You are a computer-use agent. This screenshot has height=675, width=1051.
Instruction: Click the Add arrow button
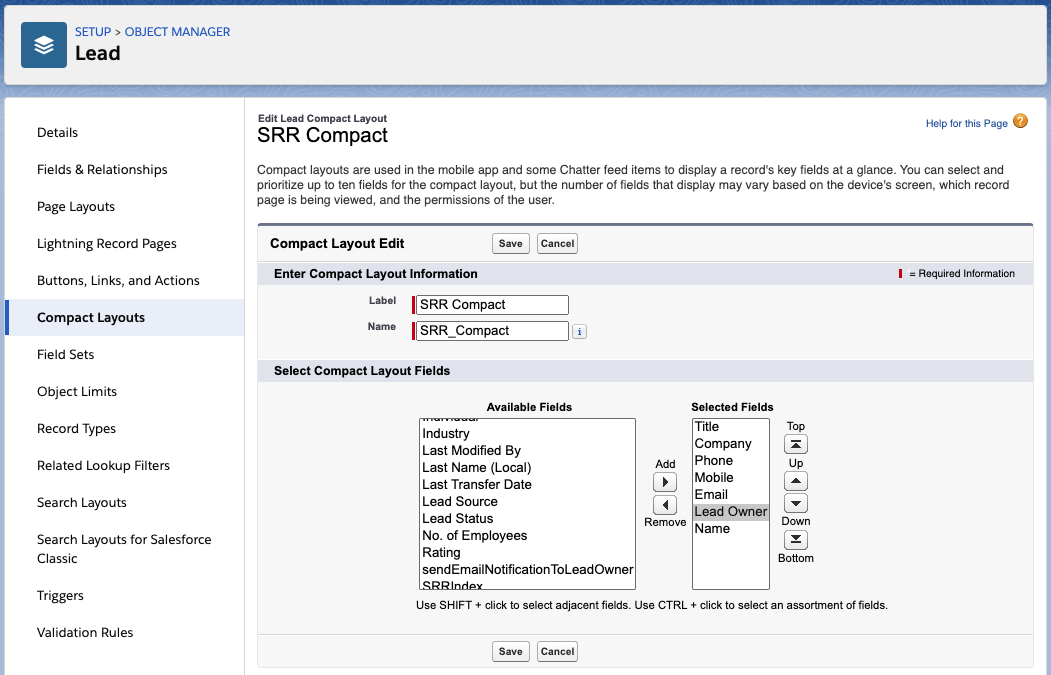[665, 482]
